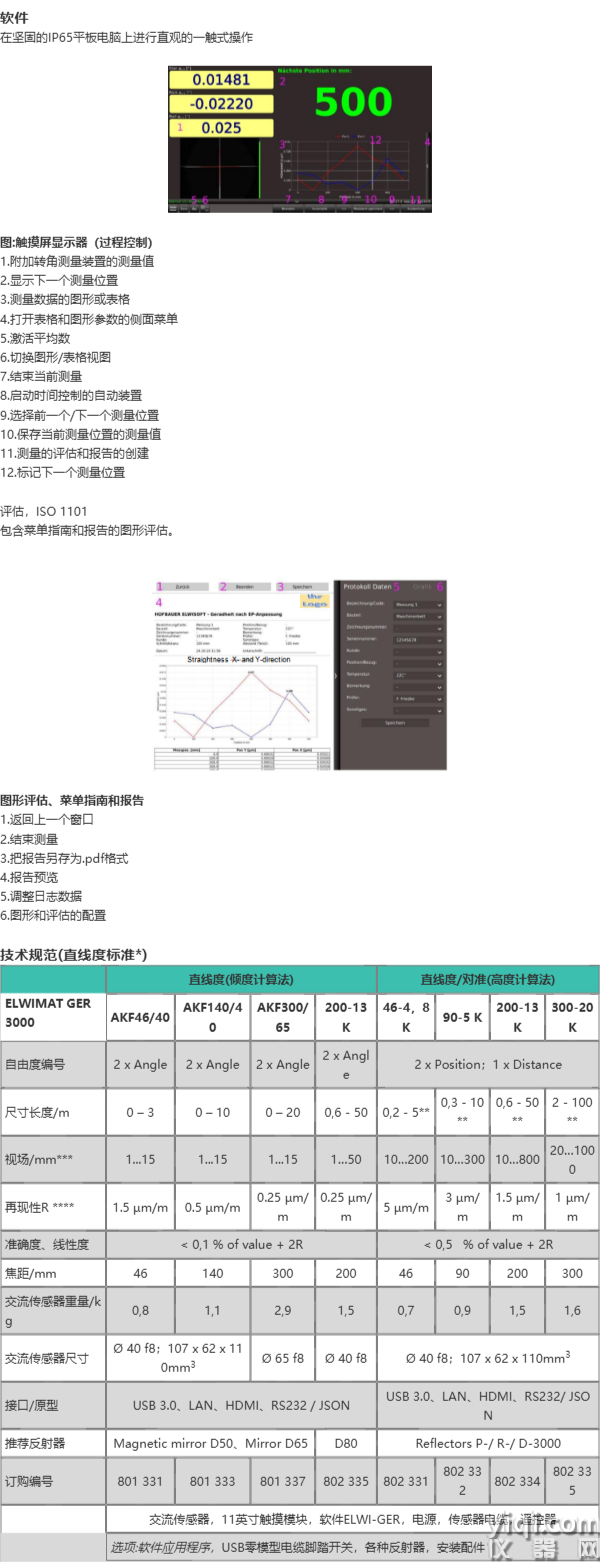Click list item '6.图形和评估的配置'

click(53, 915)
